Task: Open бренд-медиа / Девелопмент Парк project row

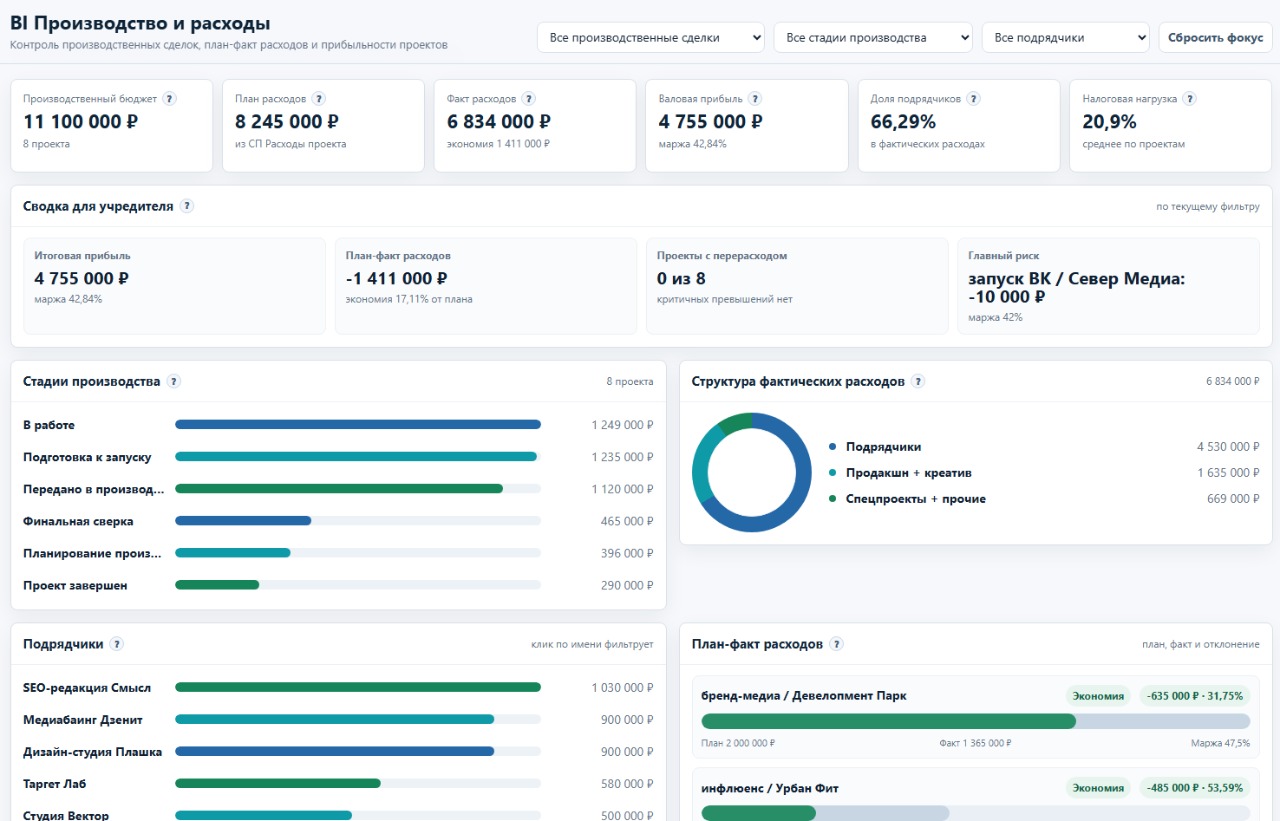Action: pyautogui.click(x=975, y=717)
